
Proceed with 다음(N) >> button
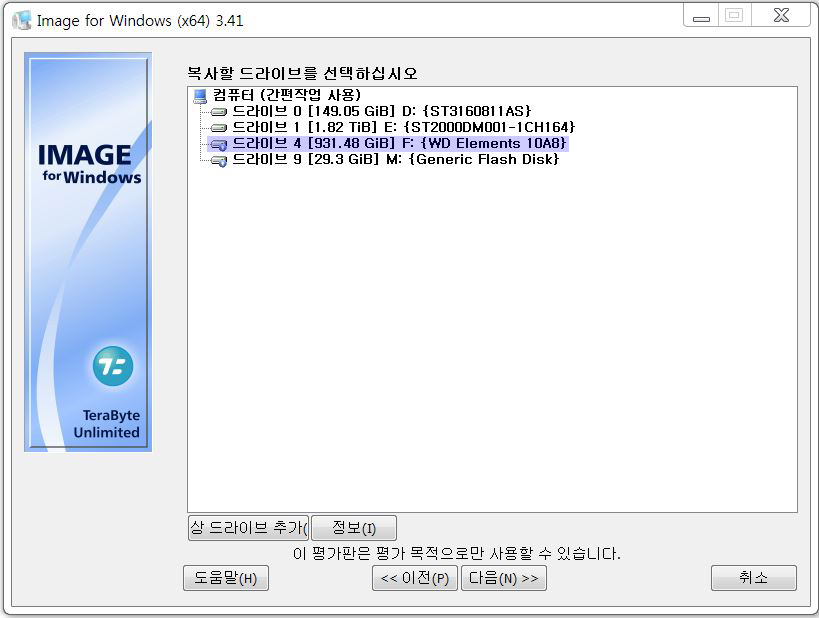coord(504,578)
